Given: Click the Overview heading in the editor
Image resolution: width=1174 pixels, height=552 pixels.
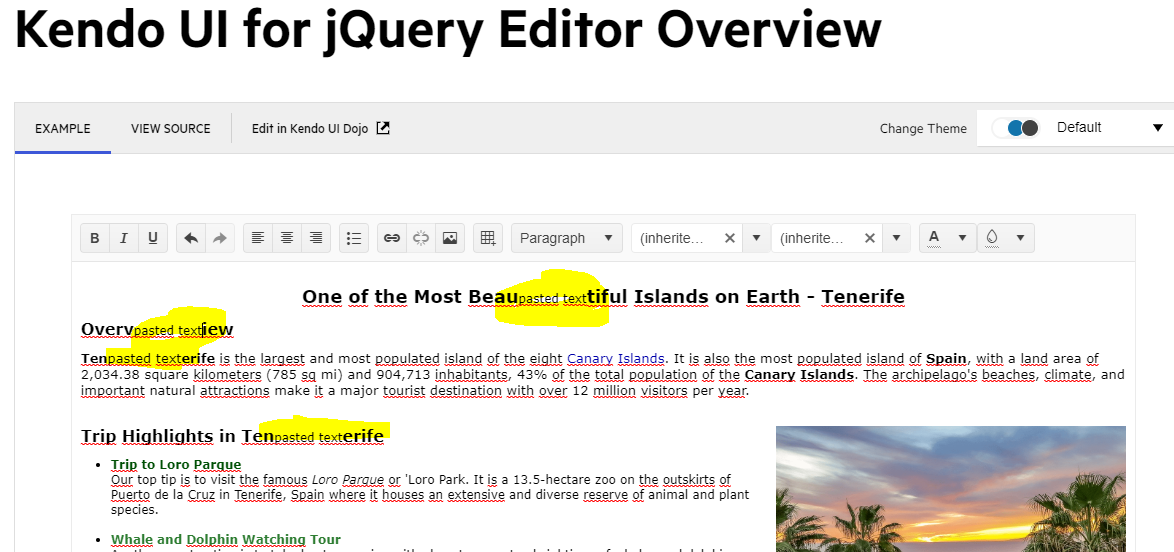Looking at the screenshot, I should pos(157,330).
